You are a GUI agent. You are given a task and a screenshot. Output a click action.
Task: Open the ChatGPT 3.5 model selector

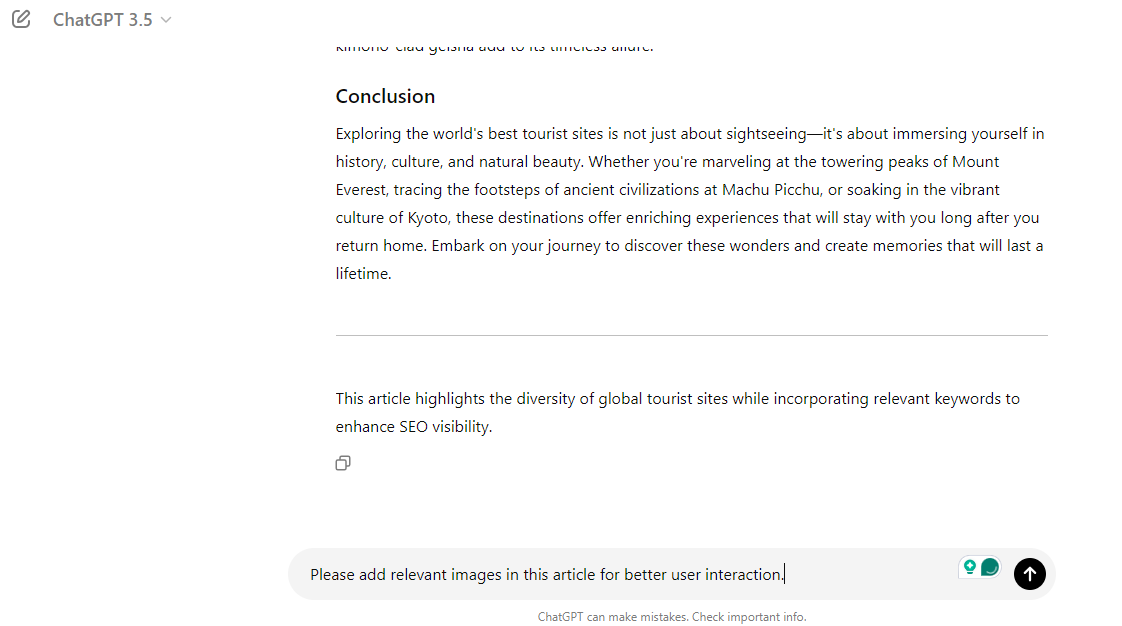(112, 20)
